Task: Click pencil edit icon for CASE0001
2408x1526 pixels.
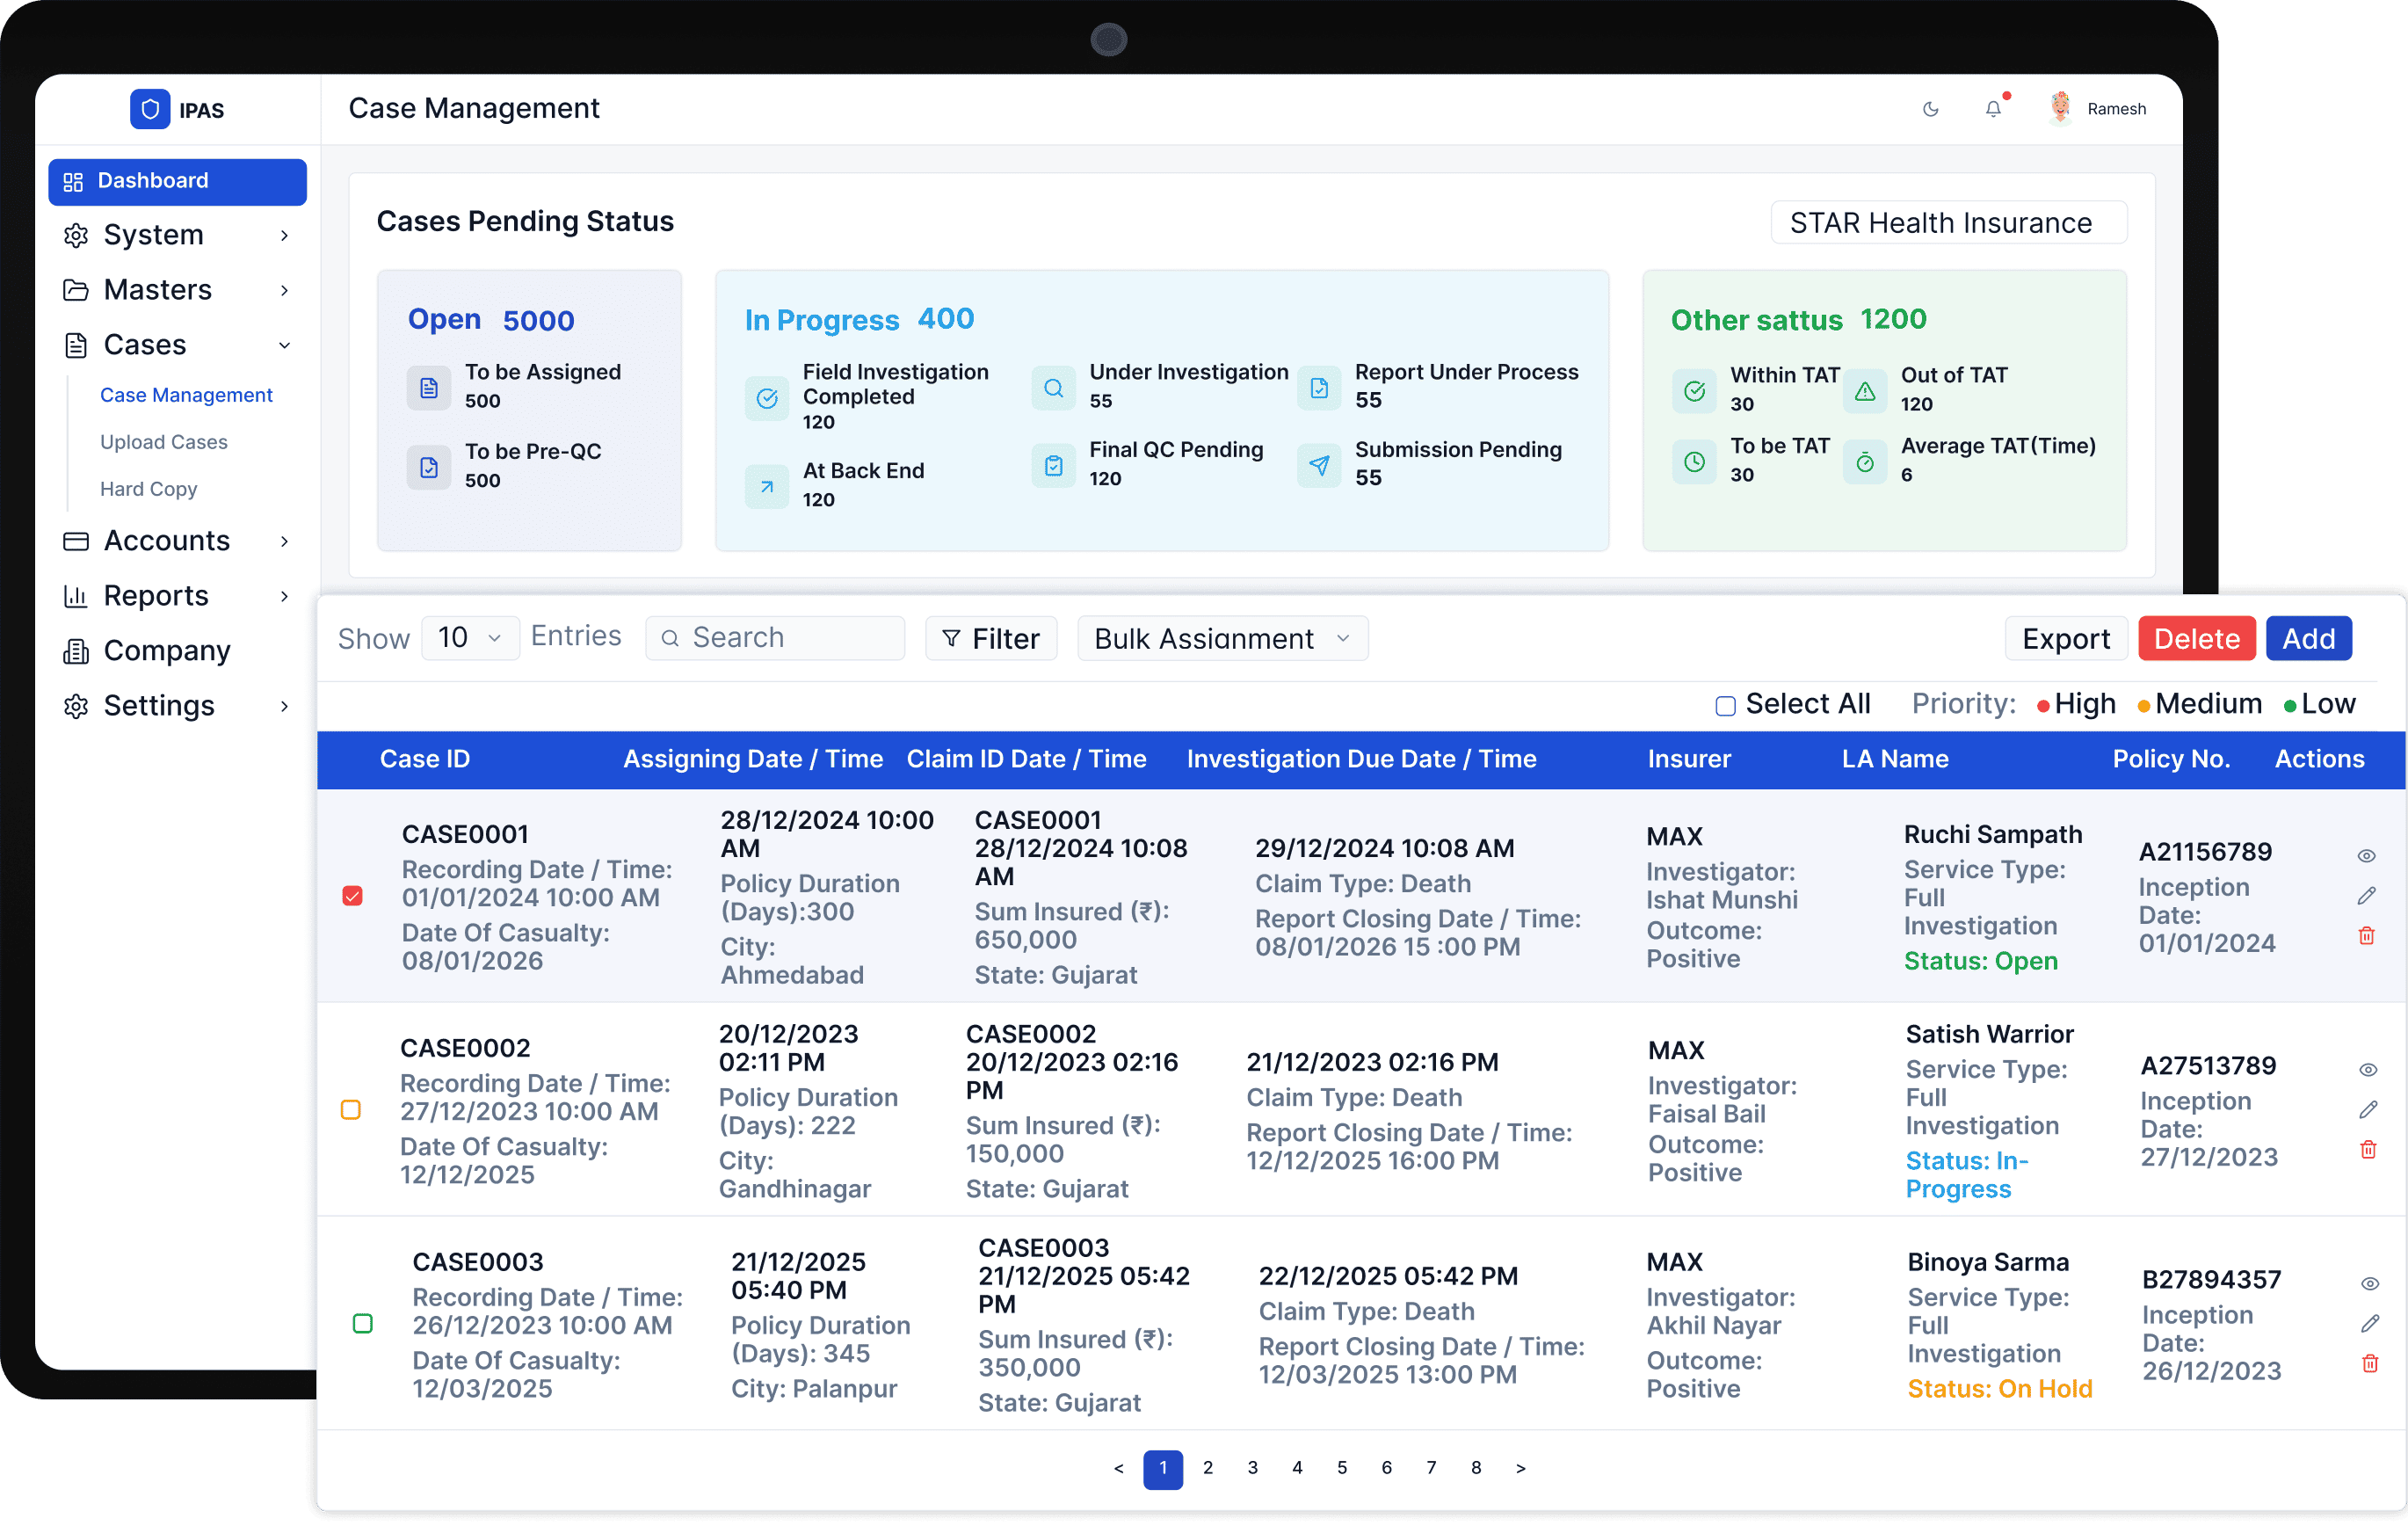Action: point(2365,896)
